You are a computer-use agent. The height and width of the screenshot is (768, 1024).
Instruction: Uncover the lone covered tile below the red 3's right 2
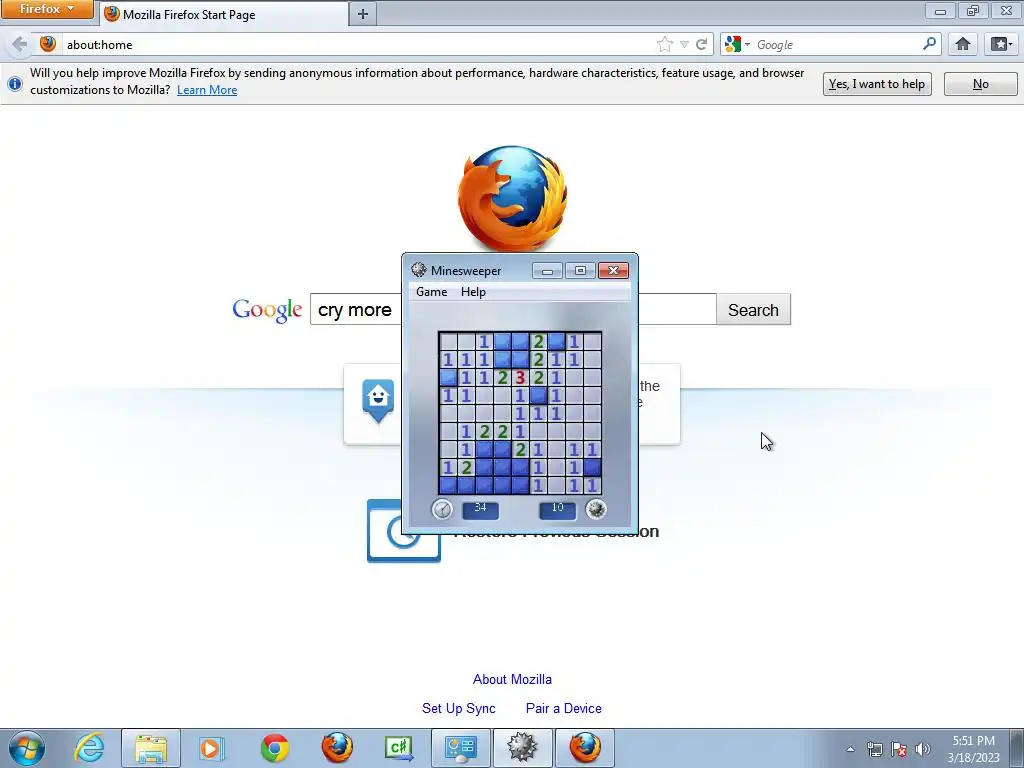coord(538,395)
